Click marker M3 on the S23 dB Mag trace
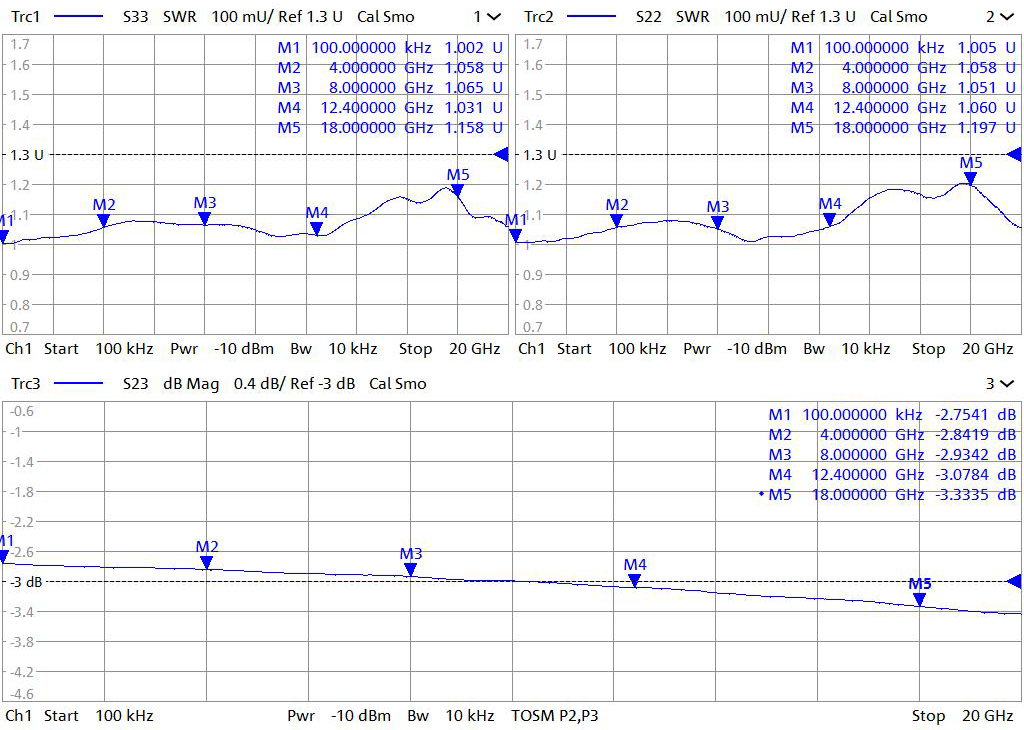The width and height of the screenshot is (1024, 730). 410,569
